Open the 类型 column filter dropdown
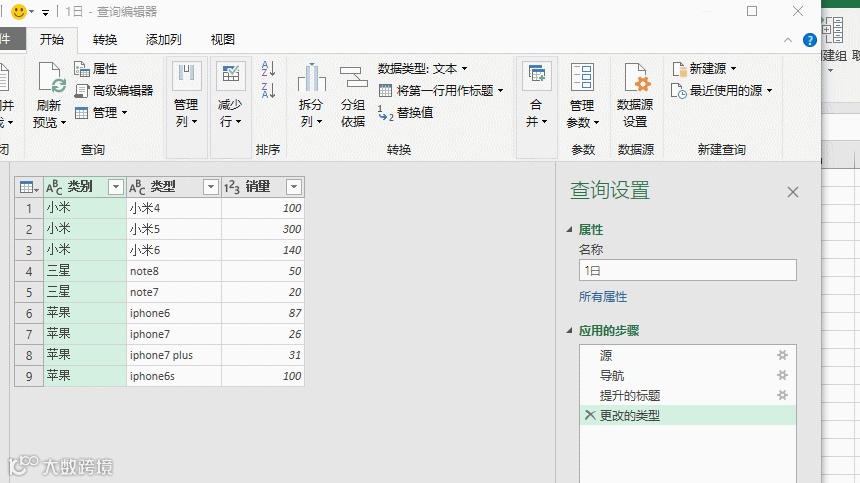Viewport: 860px width, 483px height. point(211,187)
